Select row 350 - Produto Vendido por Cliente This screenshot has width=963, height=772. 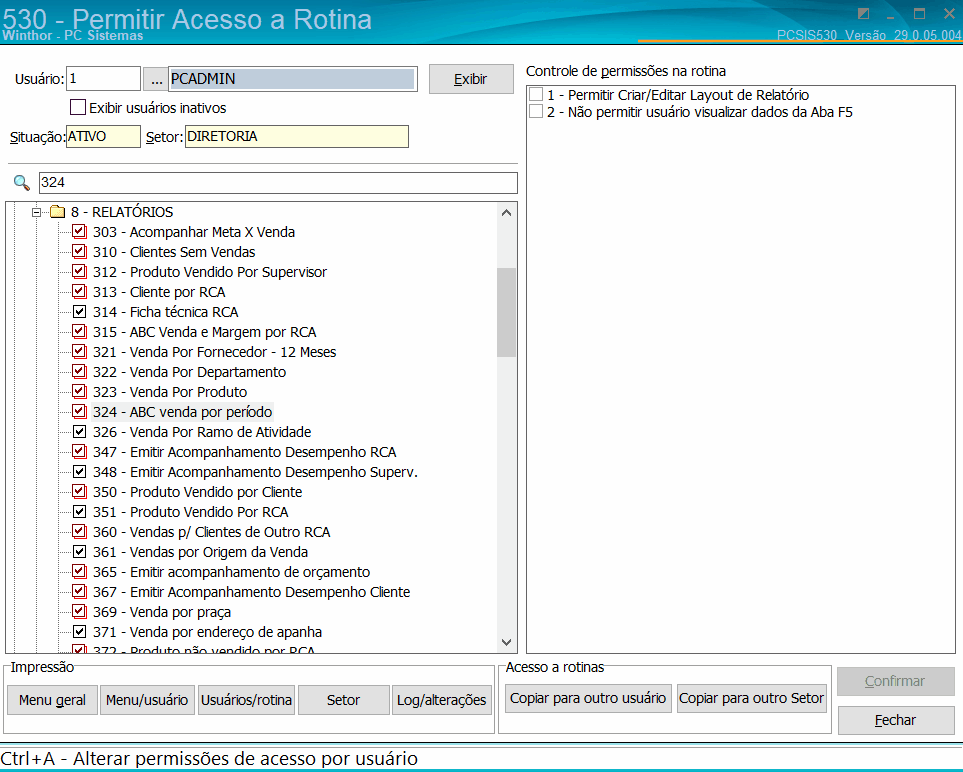tap(198, 492)
